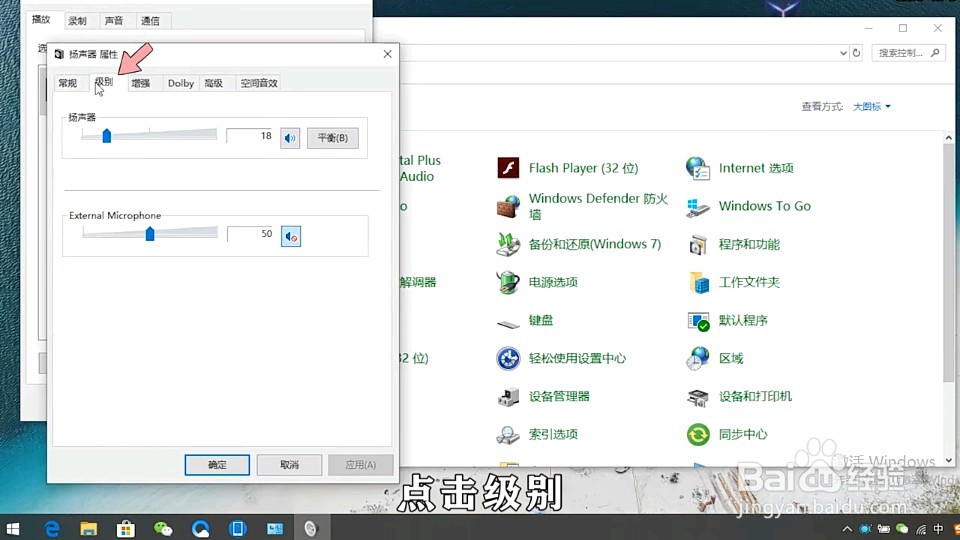Open 设备管理器 icon
Screen dimensions: 960x540
point(508,396)
